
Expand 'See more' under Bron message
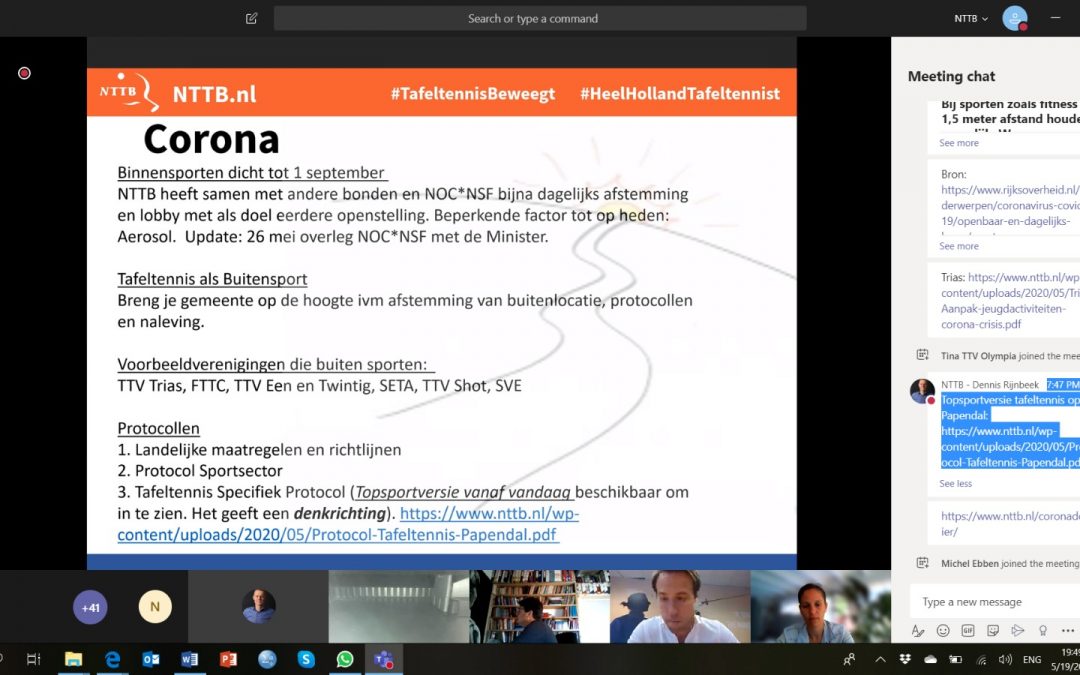pos(958,246)
